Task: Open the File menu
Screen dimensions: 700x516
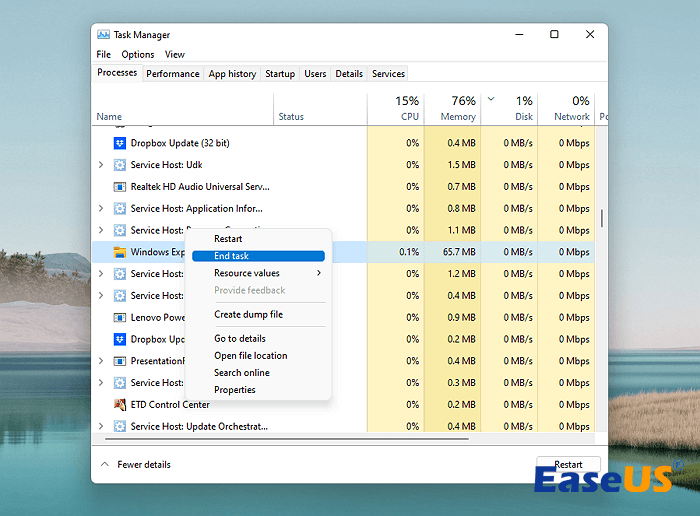Action: click(x=104, y=54)
